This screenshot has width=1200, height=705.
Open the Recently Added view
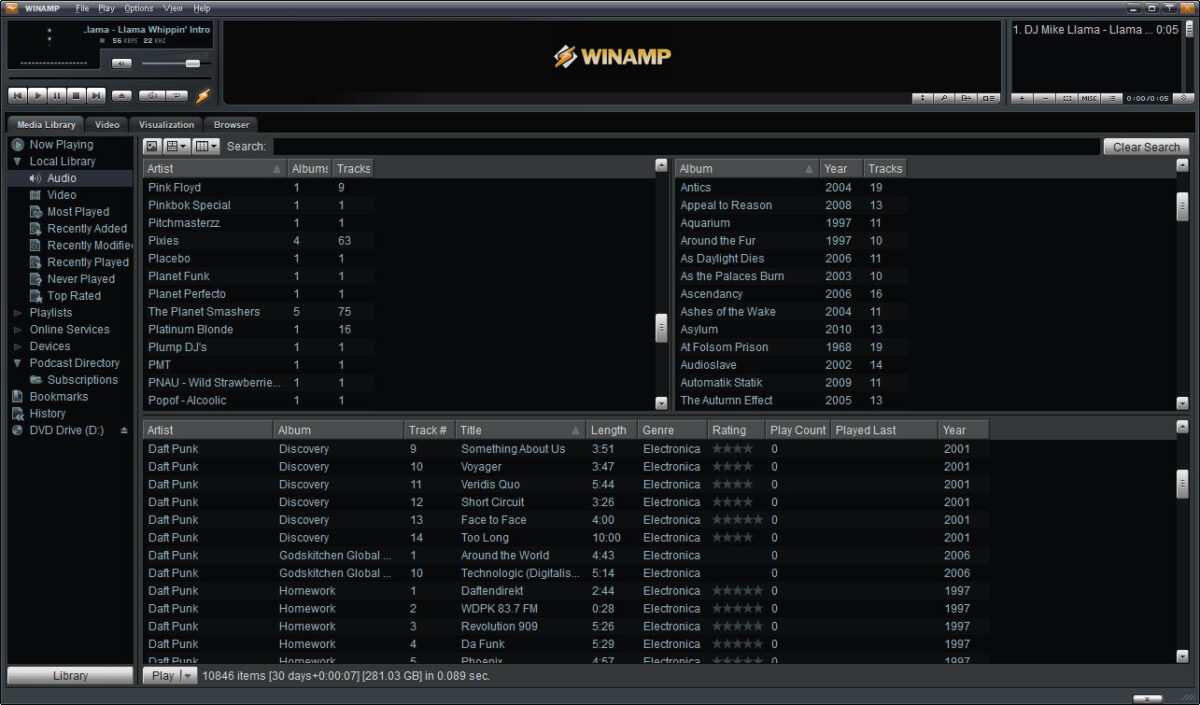(87, 229)
